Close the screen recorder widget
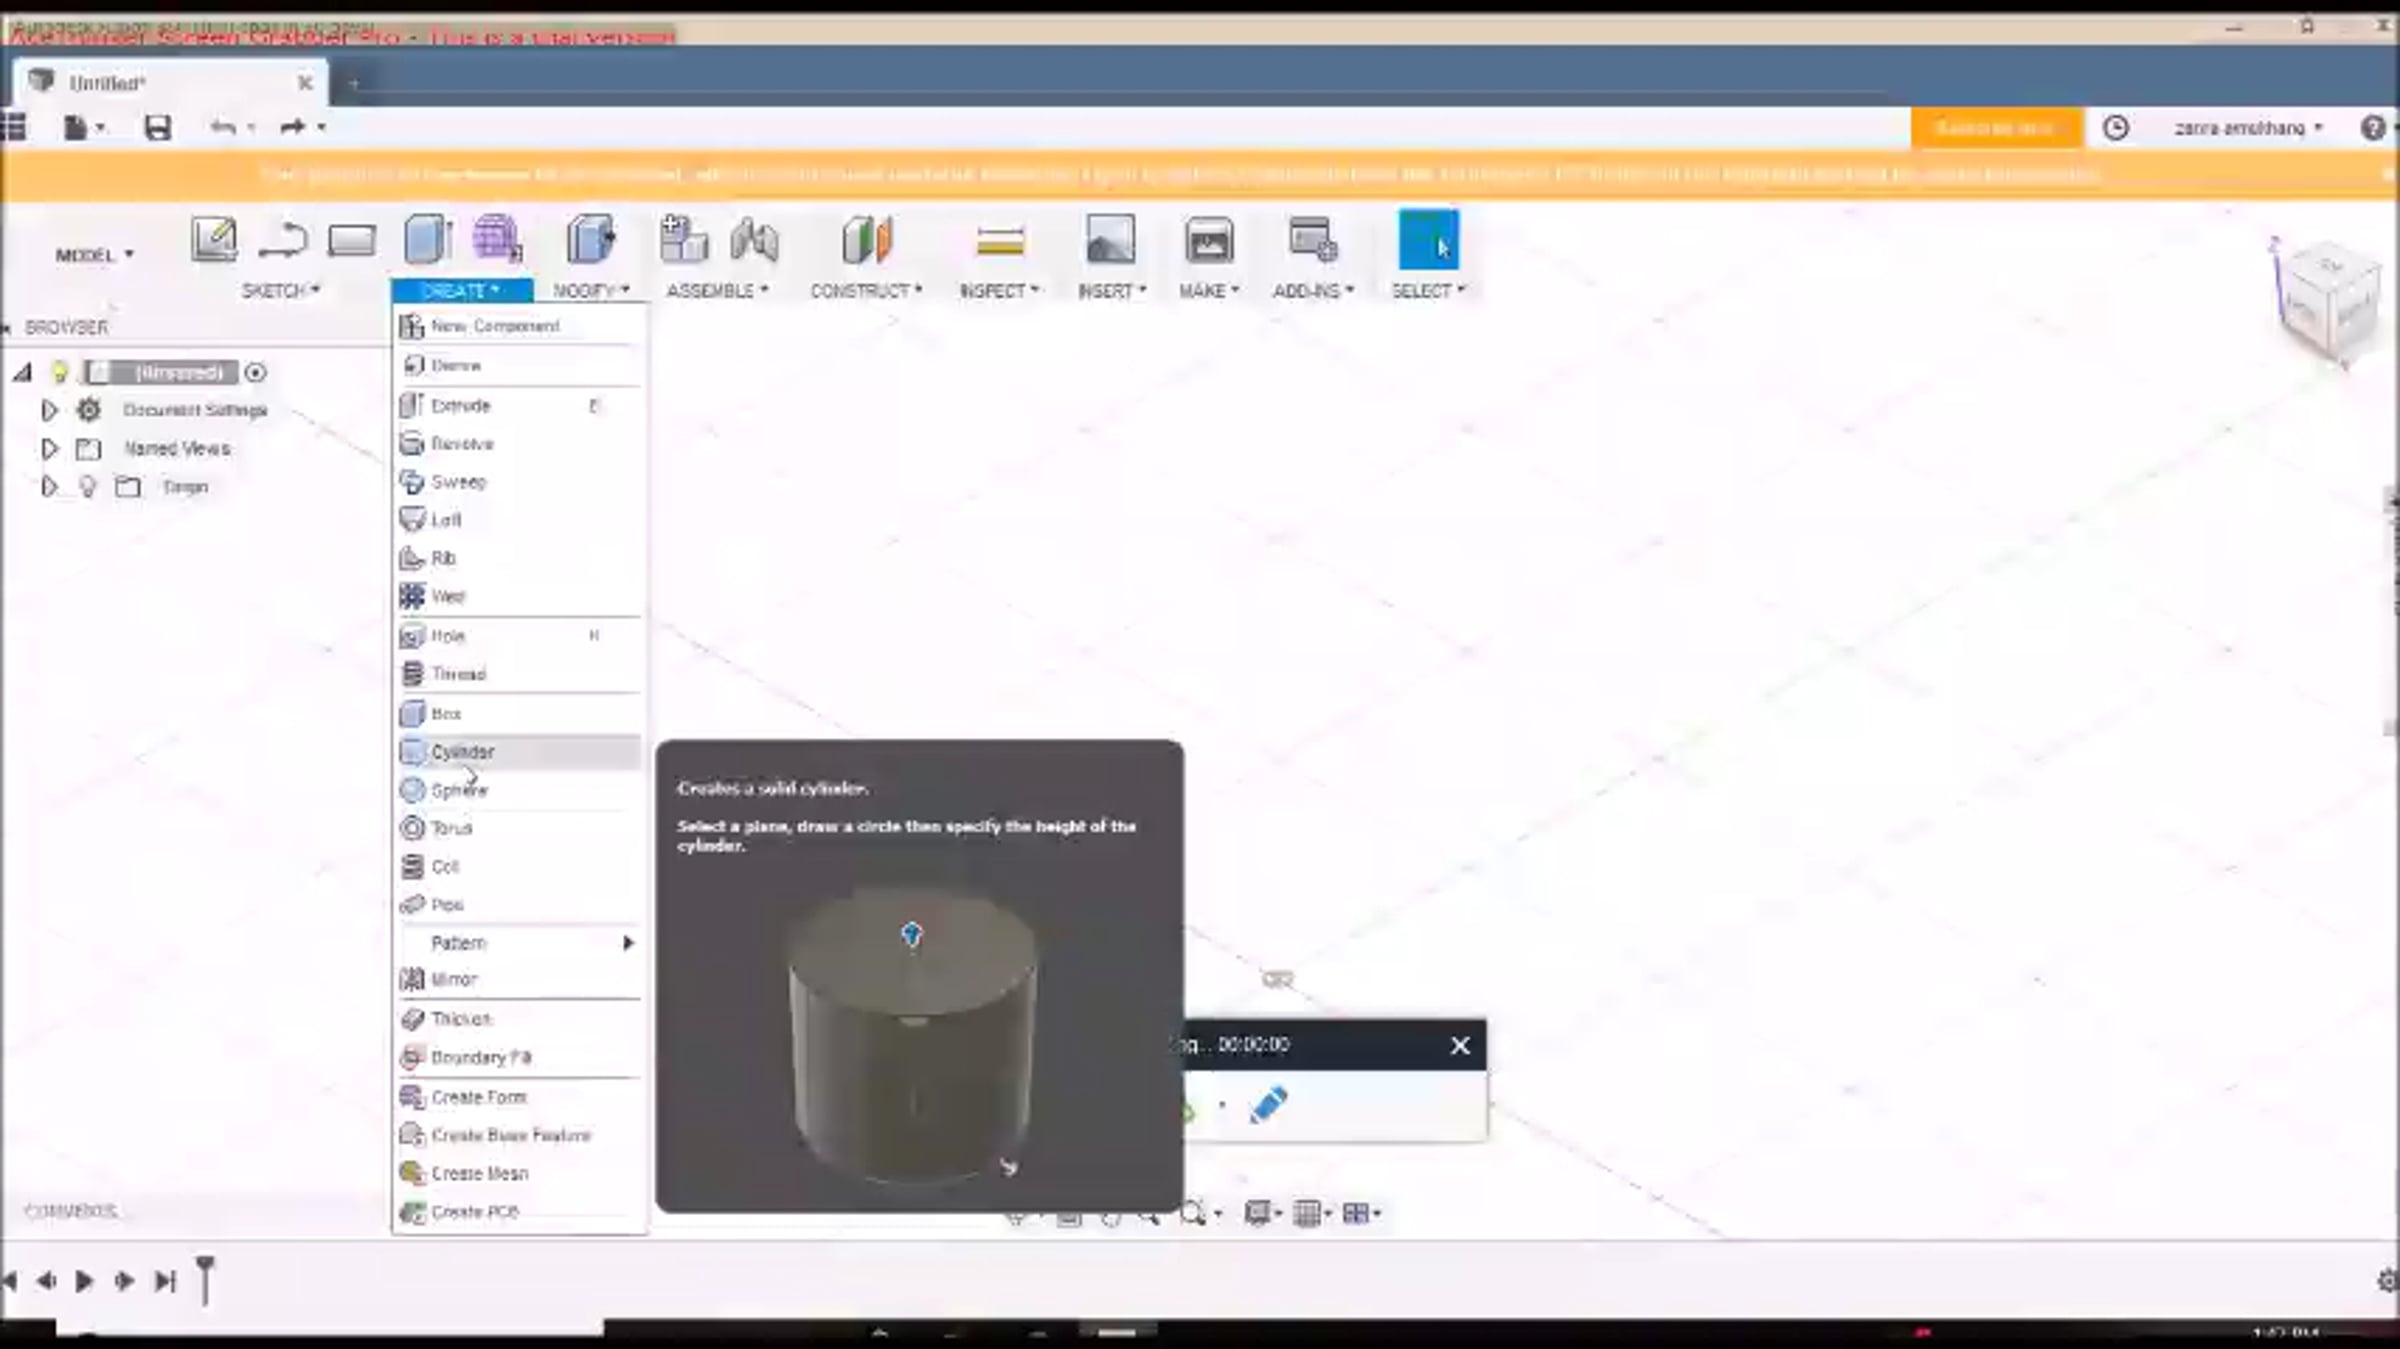This screenshot has width=2400, height=1349. point(1460,1045)
